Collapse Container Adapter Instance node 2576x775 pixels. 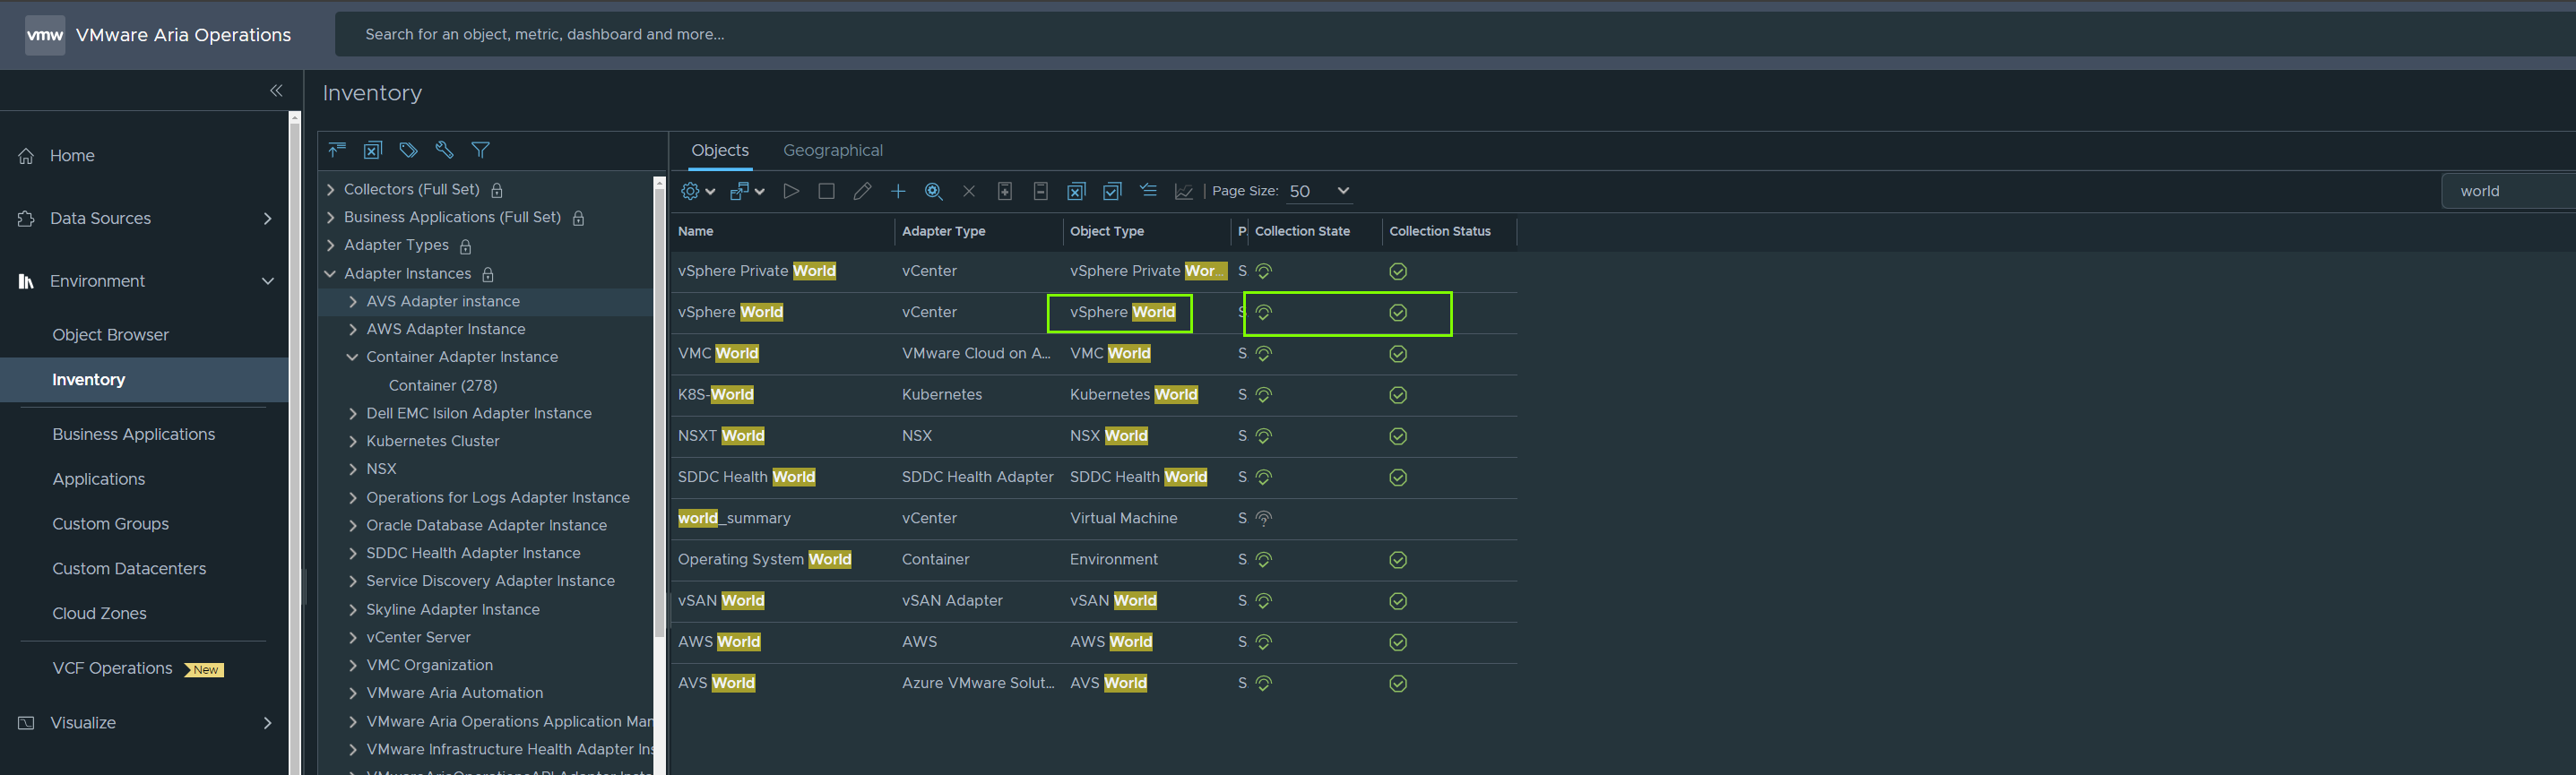352,357
